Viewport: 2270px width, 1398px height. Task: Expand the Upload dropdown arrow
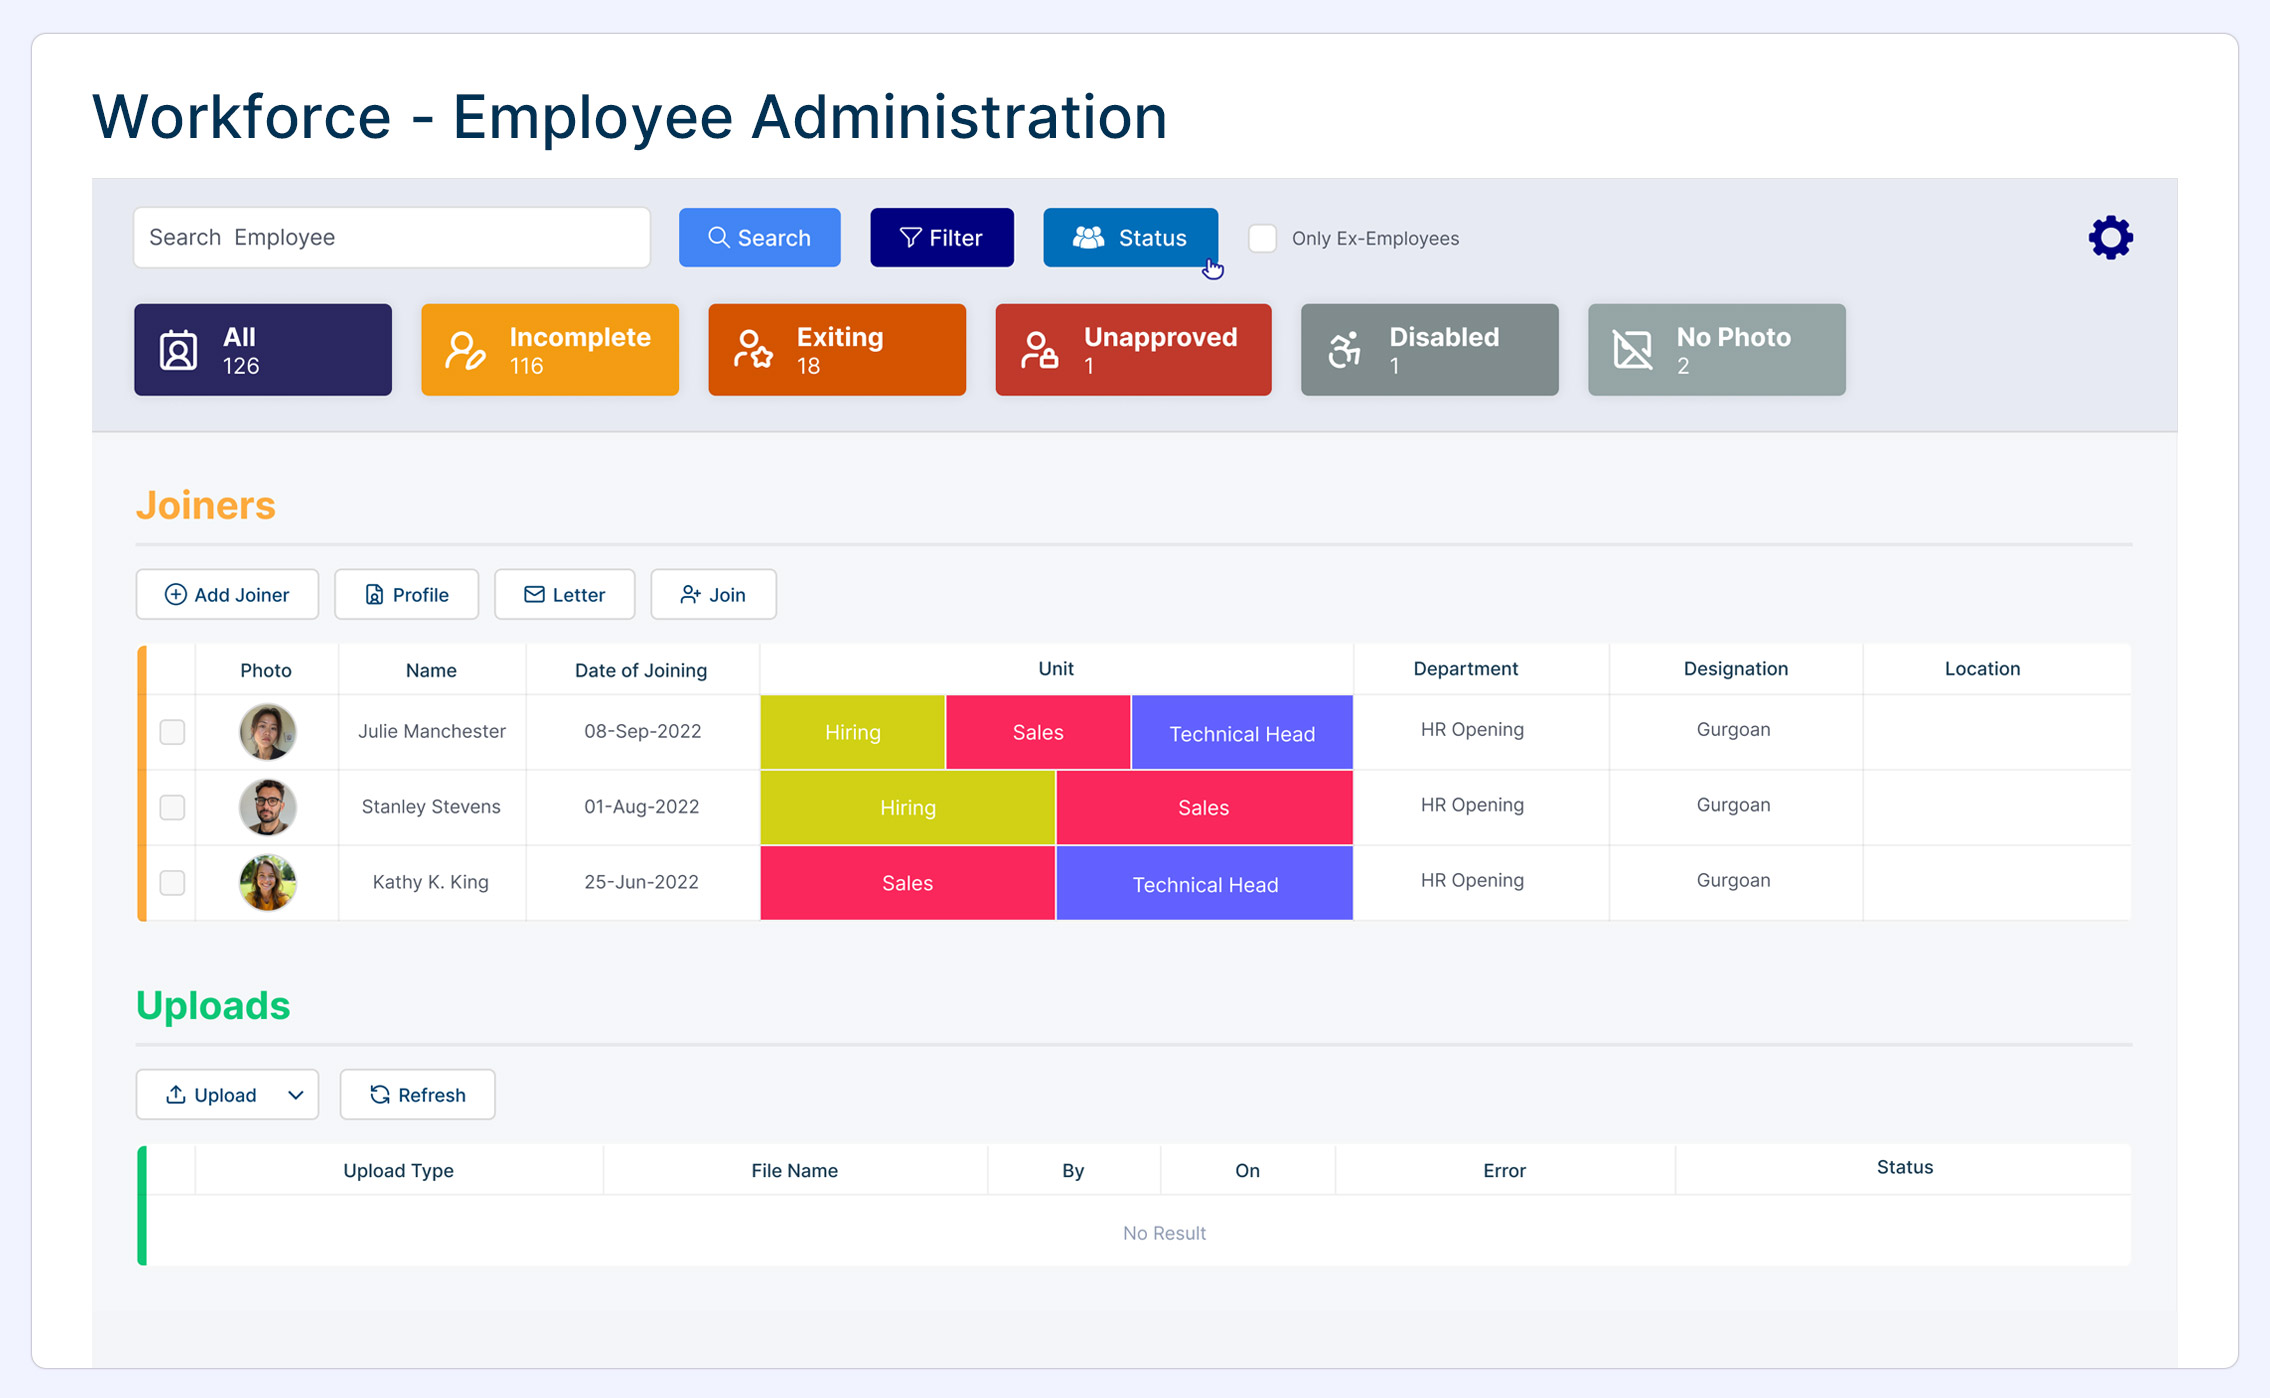coord(295,1095)
